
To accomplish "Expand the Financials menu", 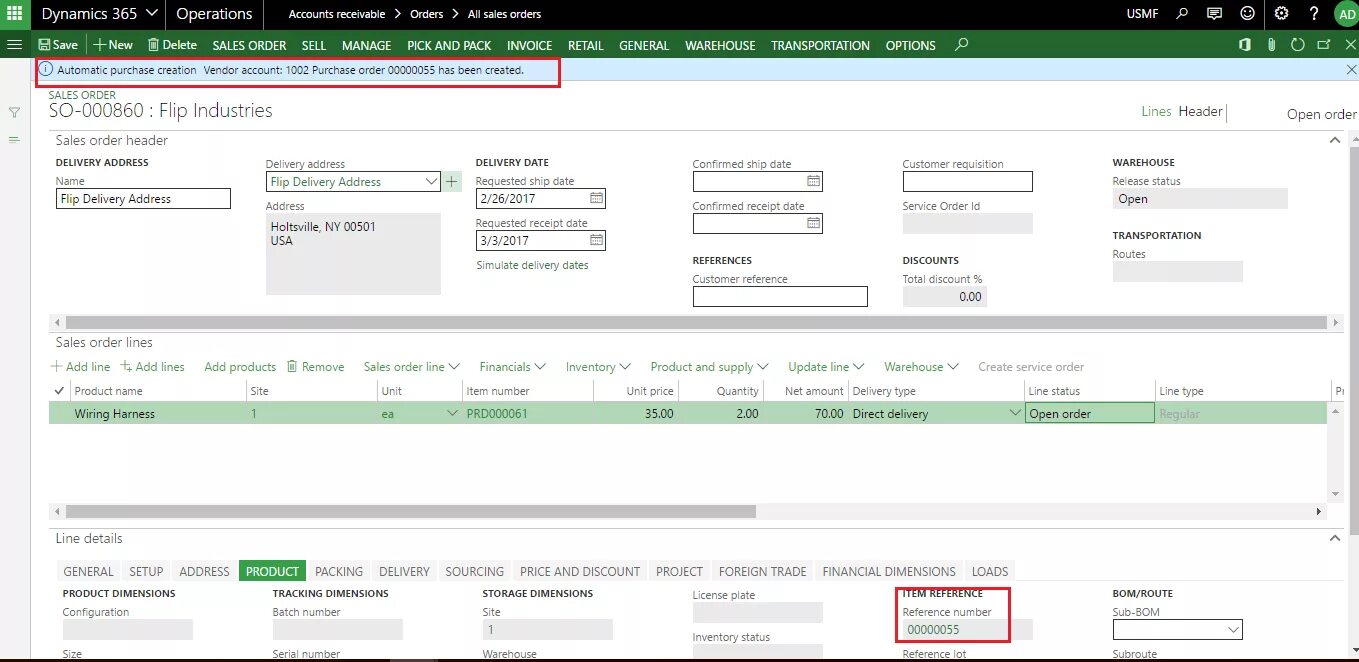I will point(512,367).
